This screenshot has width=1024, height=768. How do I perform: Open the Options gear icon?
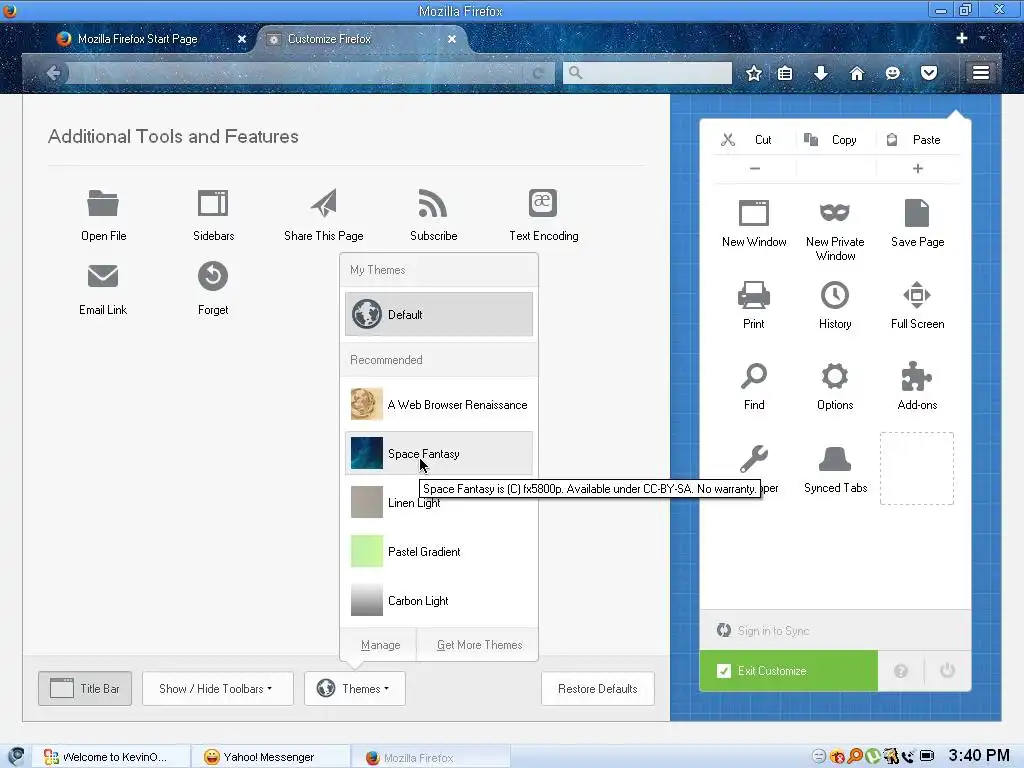pos(835,376)
